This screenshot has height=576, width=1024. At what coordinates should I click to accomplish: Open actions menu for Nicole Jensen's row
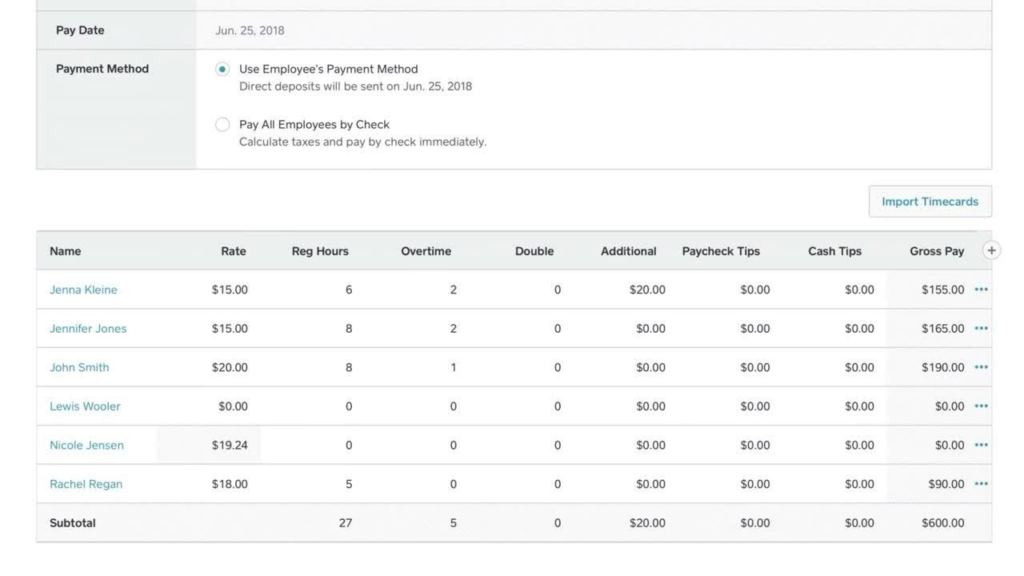click(x=982, y=445)
